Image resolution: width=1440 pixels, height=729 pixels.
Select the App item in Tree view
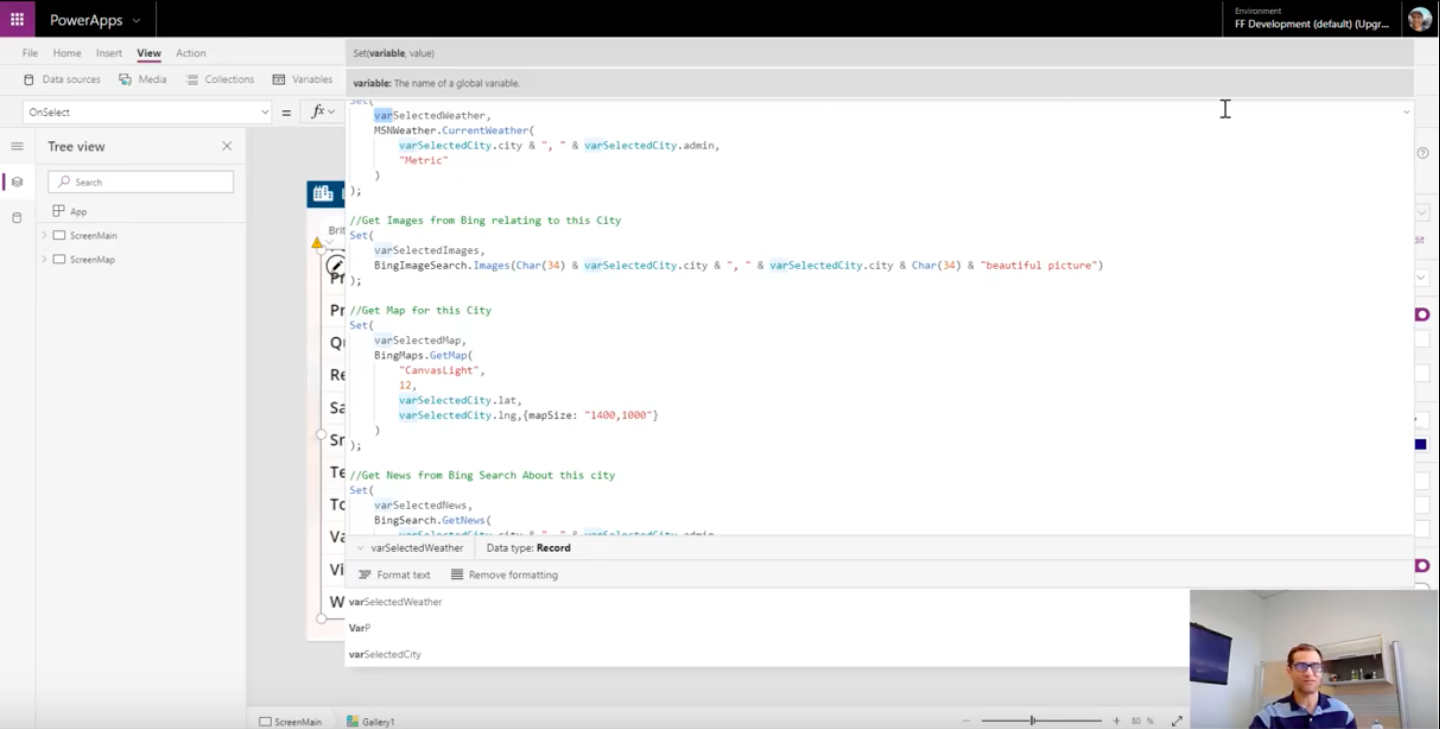click(70, 211)
